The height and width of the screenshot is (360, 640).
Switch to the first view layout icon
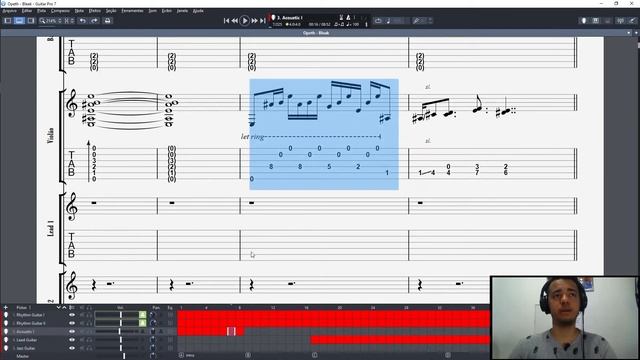tap(8, 20)
